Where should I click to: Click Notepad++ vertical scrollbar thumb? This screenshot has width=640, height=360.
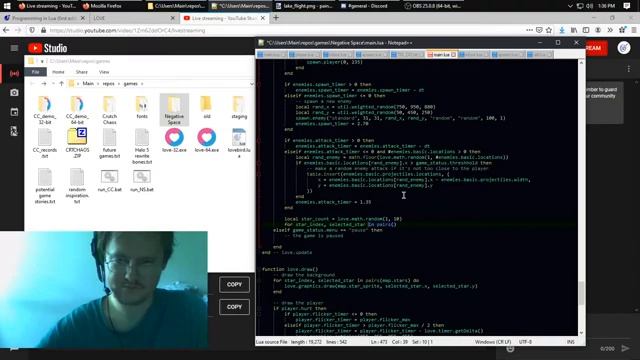(581, 293)
